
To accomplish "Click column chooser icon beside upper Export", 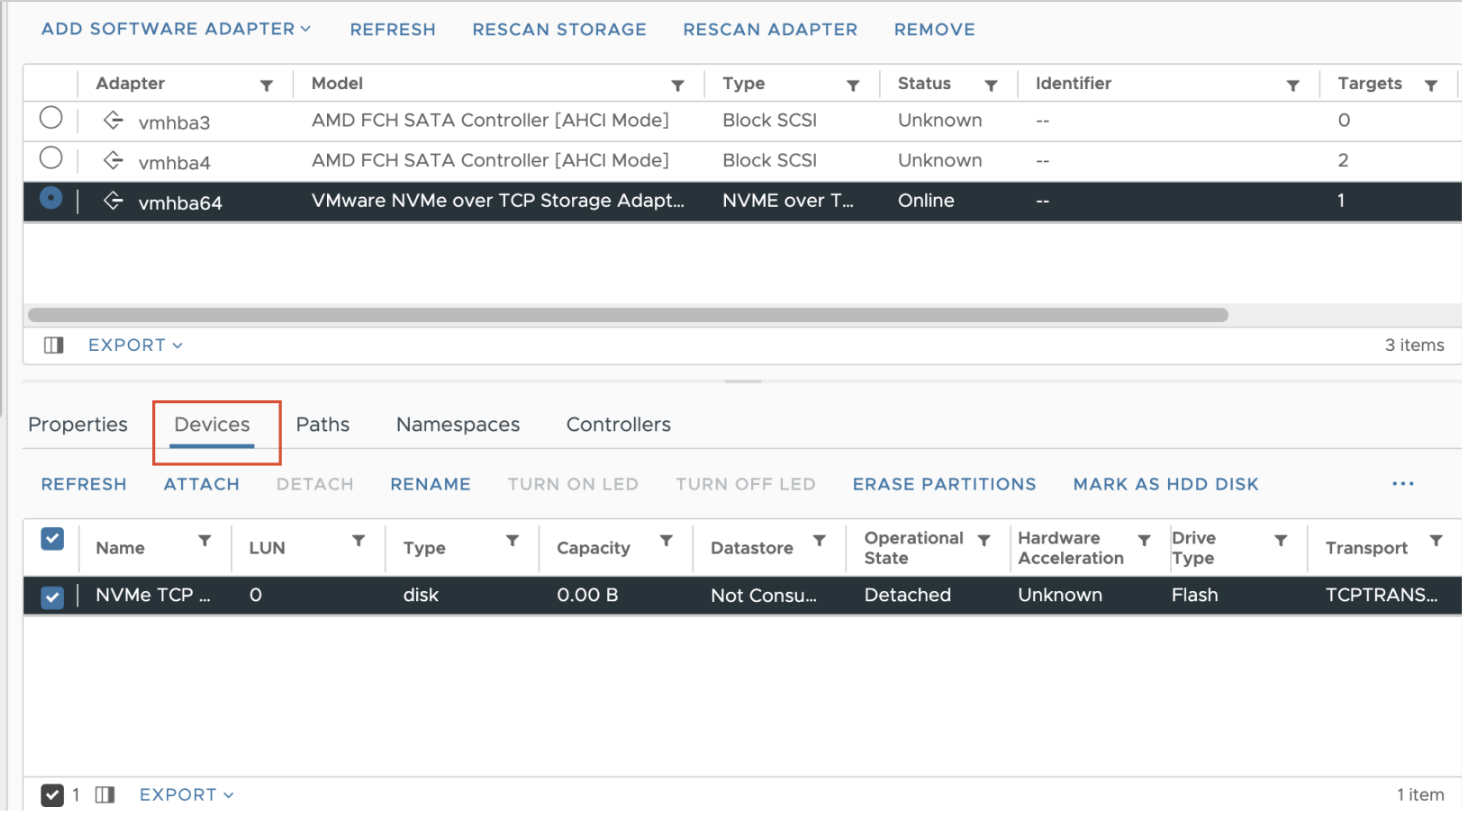I will point(54,345).
